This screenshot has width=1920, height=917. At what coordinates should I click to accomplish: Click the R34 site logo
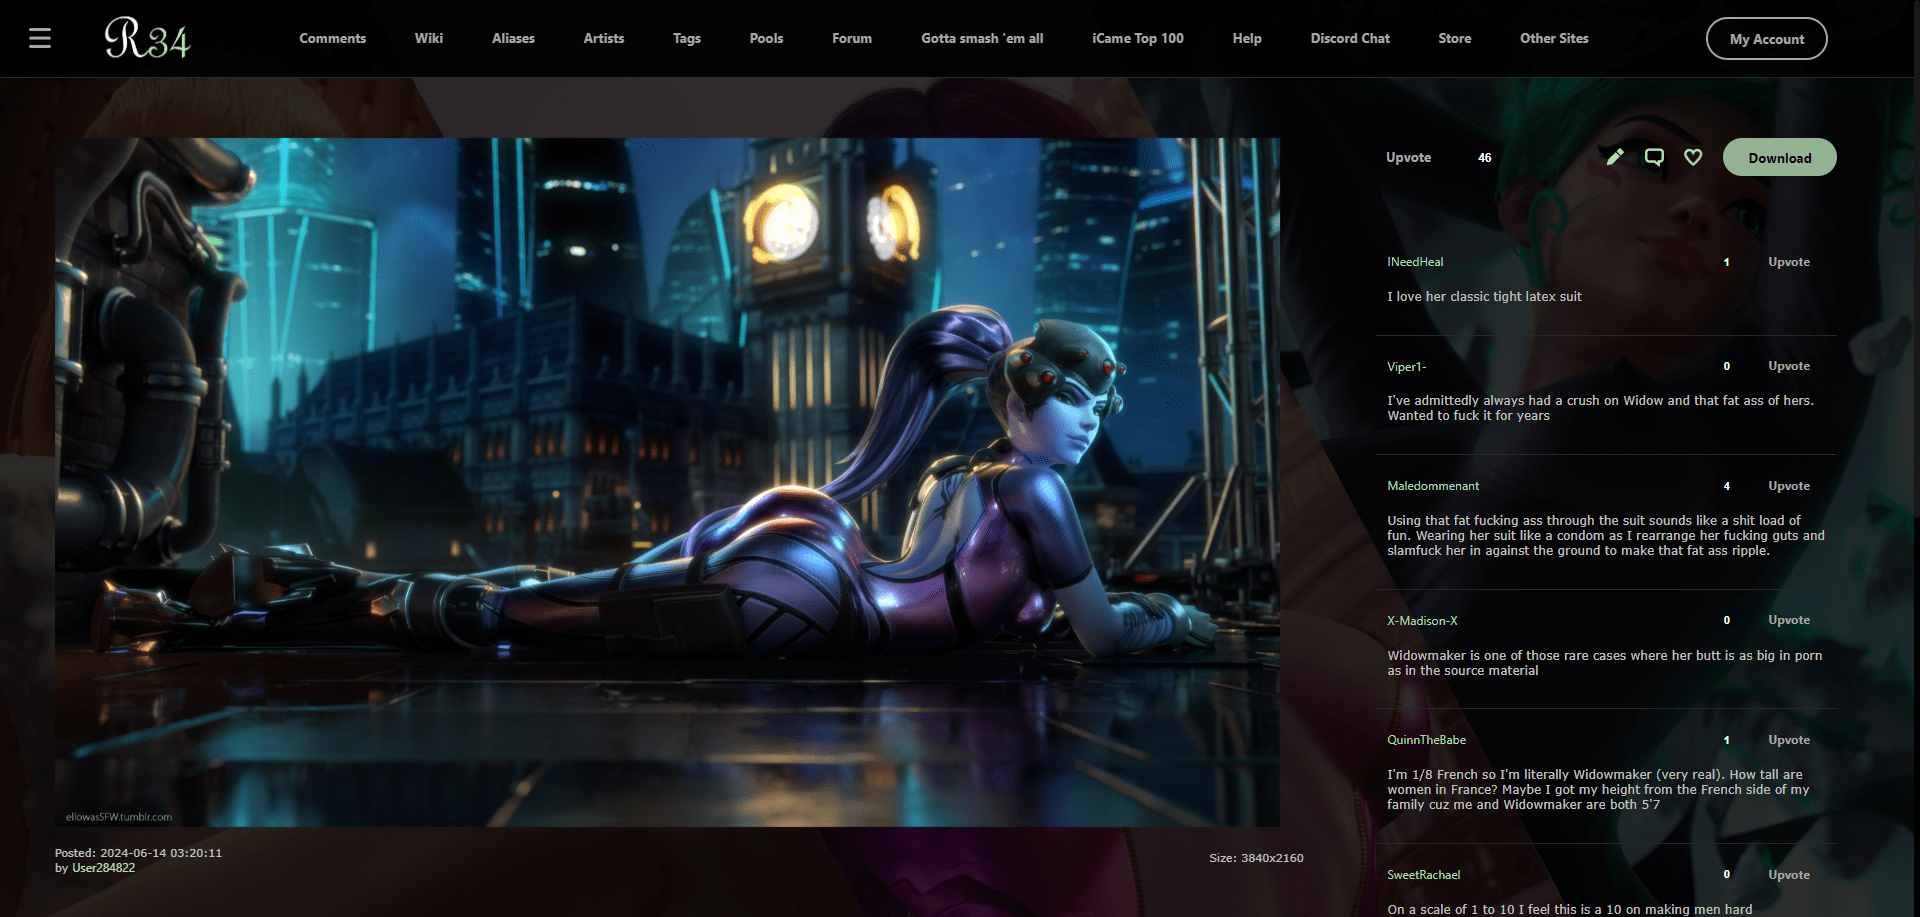point(147,38)
